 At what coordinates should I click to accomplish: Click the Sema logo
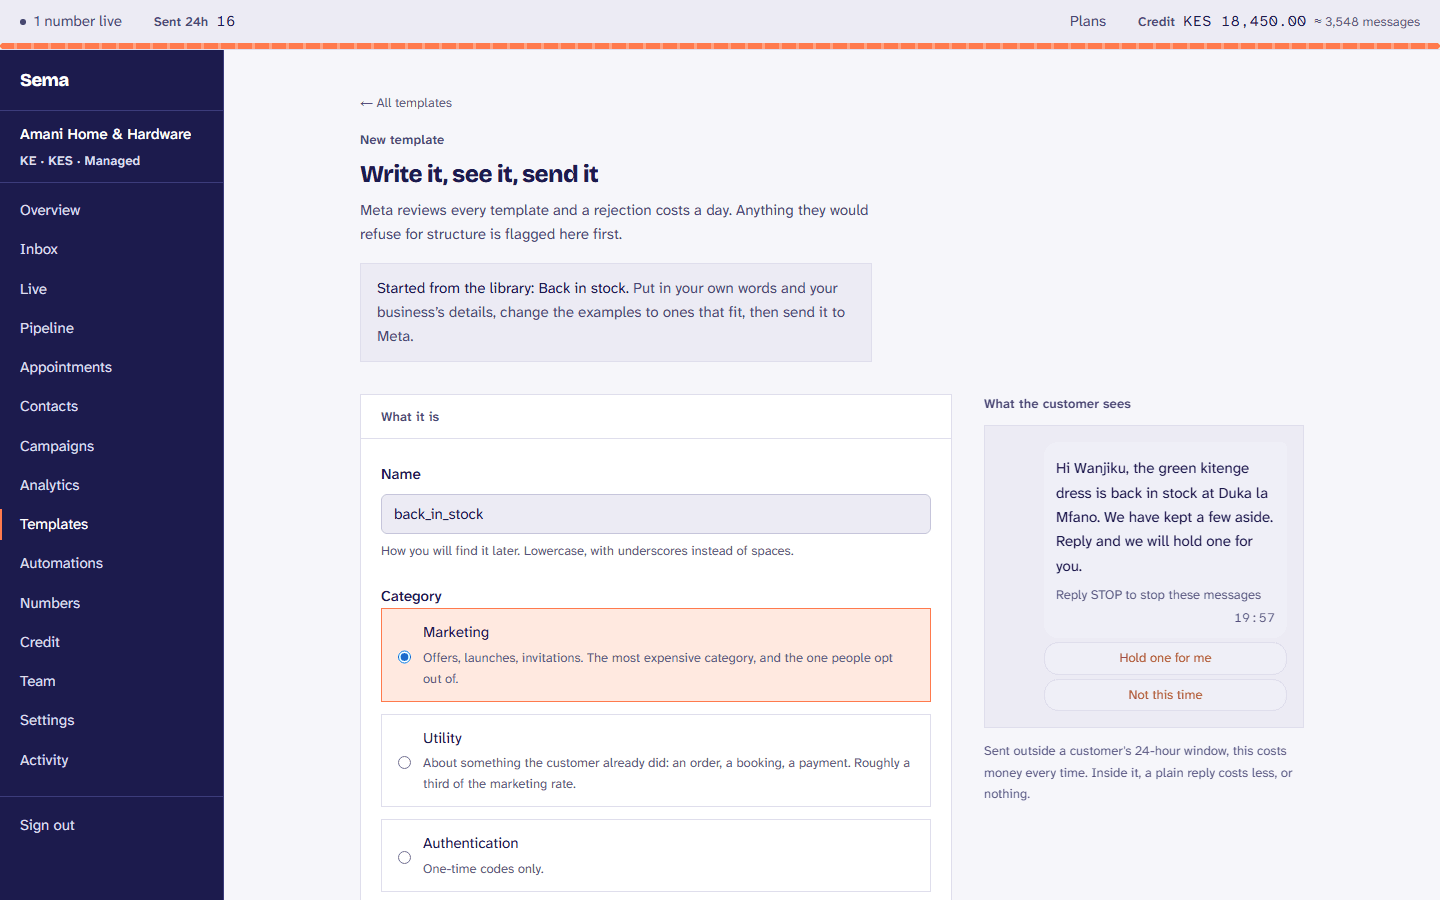click(45, 80)
